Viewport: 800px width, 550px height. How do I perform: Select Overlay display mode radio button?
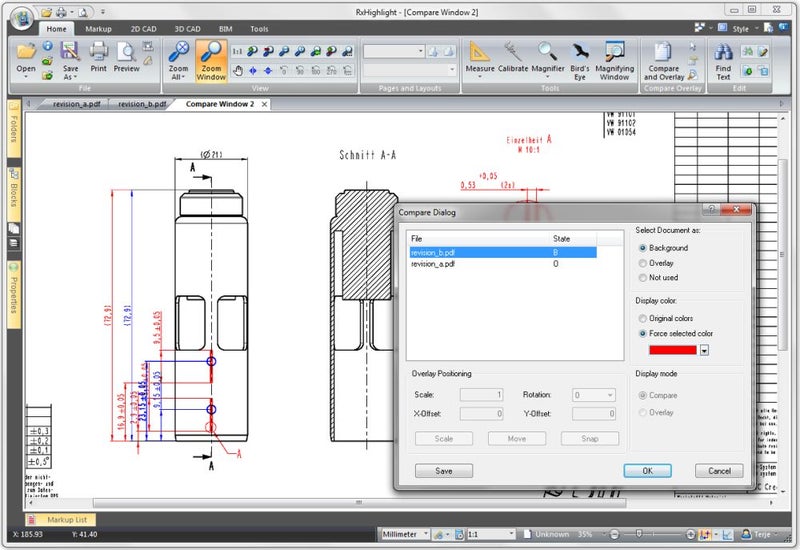point(643,412)
